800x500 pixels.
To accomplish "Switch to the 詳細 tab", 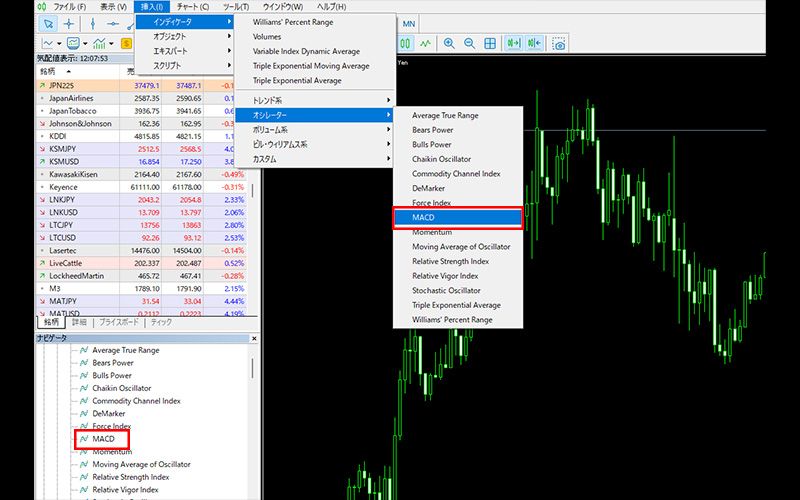I will tap(80, 322).
